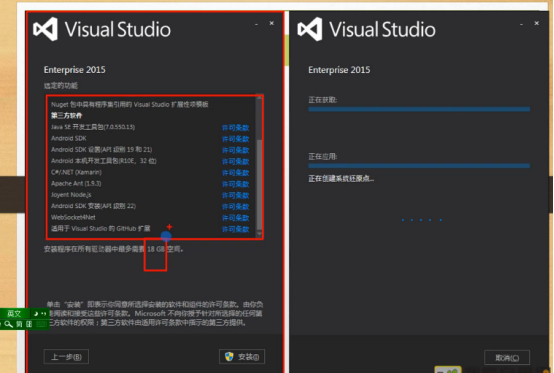
Task: Open license terms for Java SE 开发工具包
Action: click(235, 128)
